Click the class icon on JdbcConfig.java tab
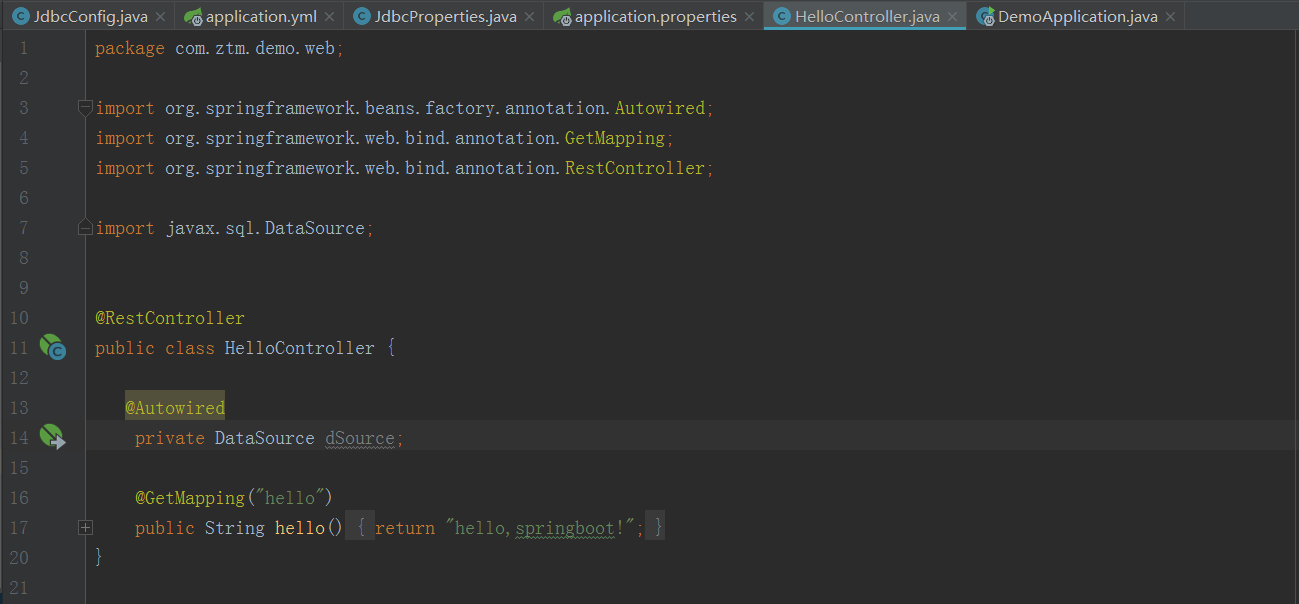Image resolution: width=1299 pixels, height=604 pixels. click(20, 17)
